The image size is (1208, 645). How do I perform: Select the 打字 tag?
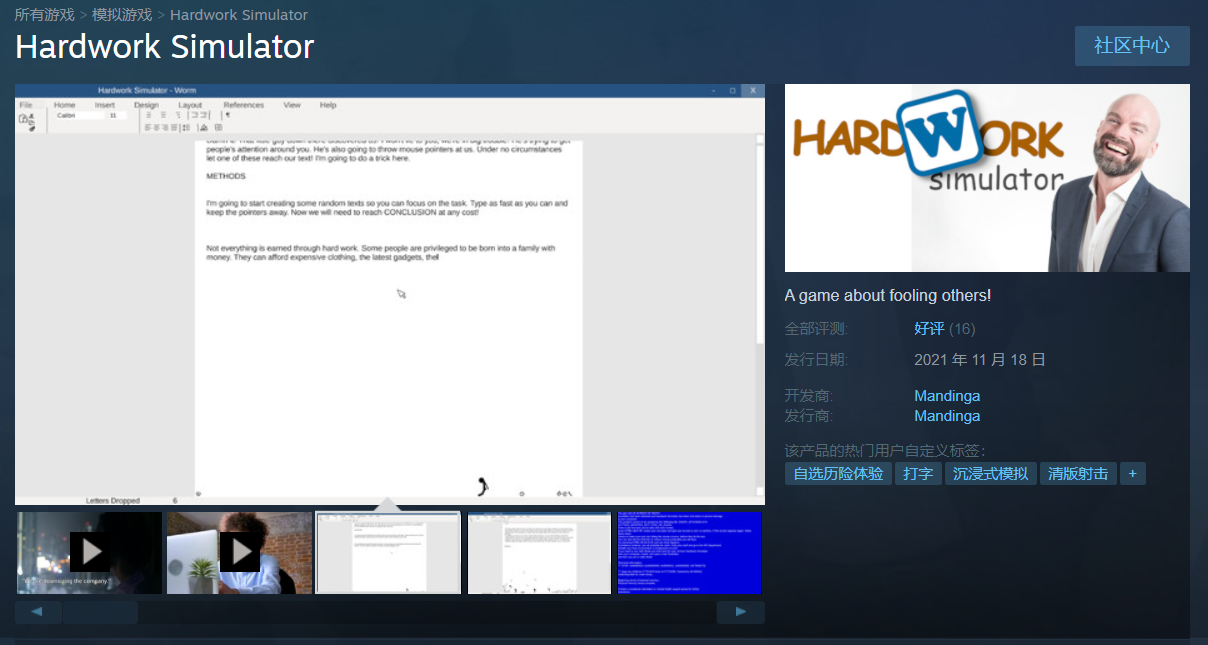[x=918, y=474]
